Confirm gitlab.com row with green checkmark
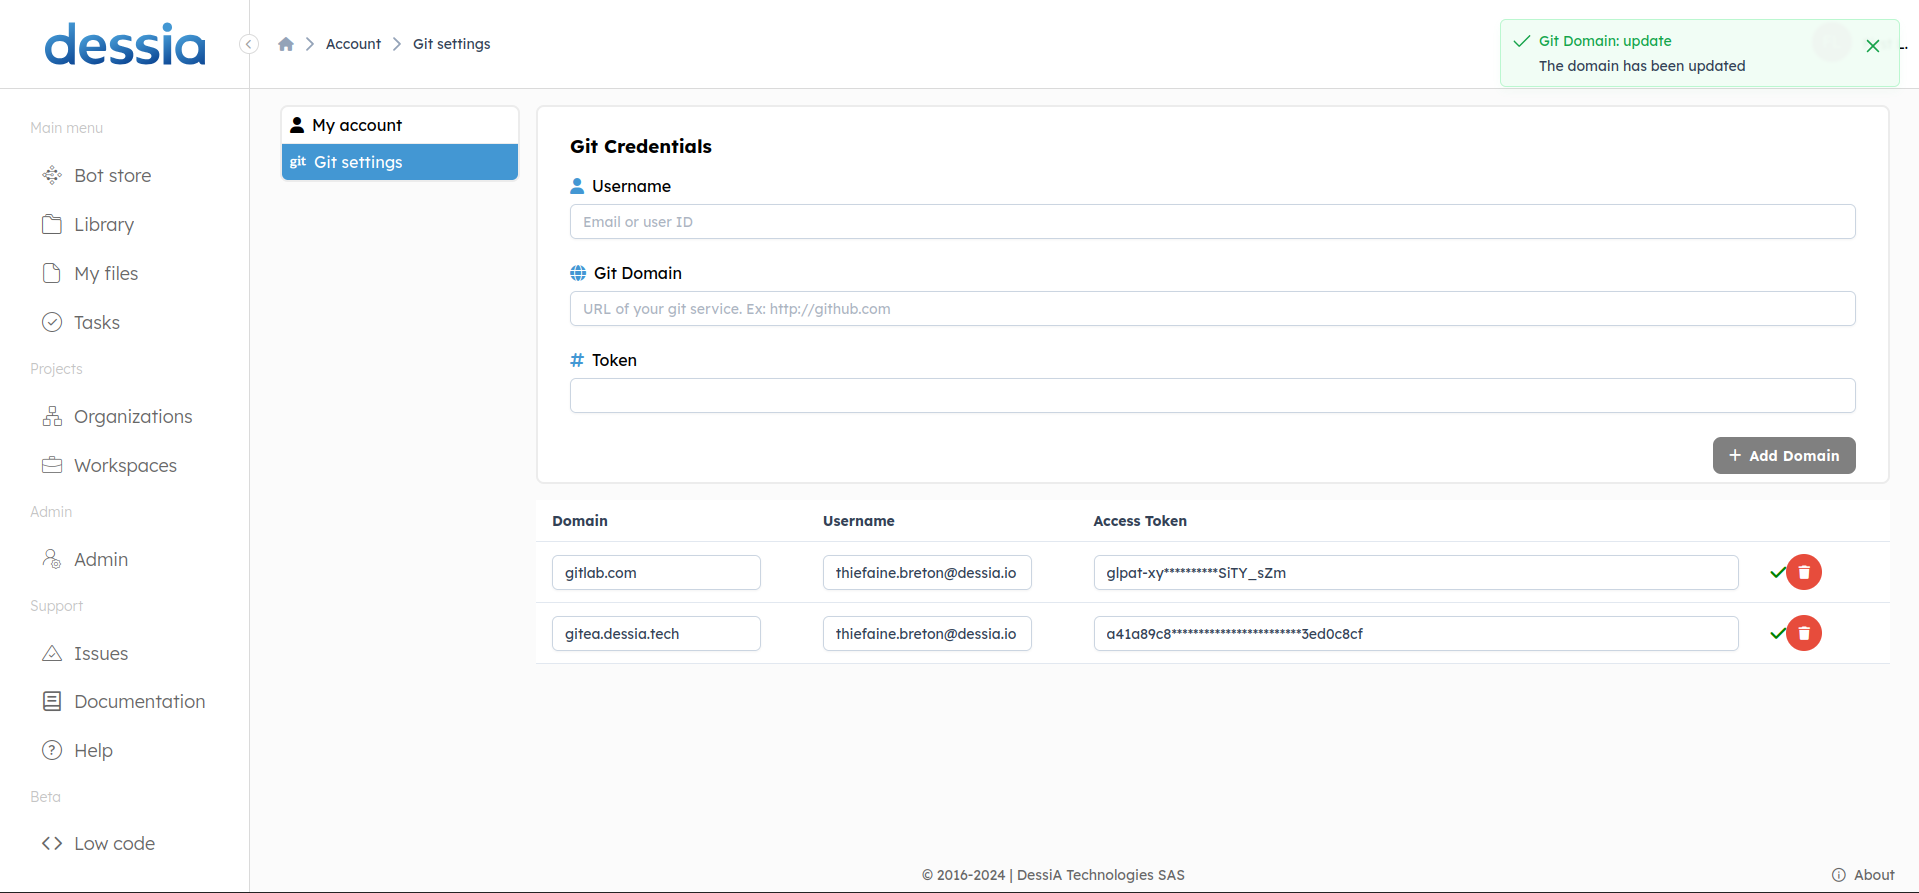The width and height of the screenshot is (1919, 893). coord(1777,573)
